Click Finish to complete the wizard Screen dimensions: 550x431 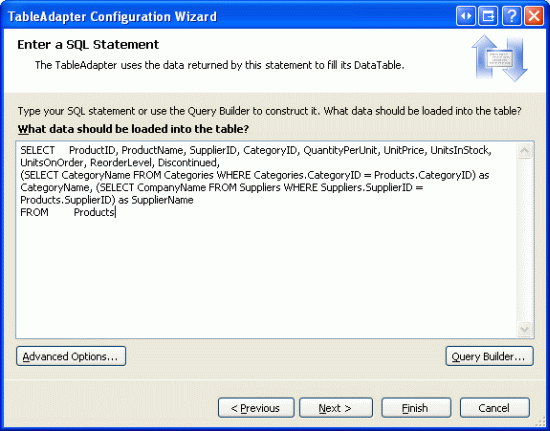pos(416,408)
